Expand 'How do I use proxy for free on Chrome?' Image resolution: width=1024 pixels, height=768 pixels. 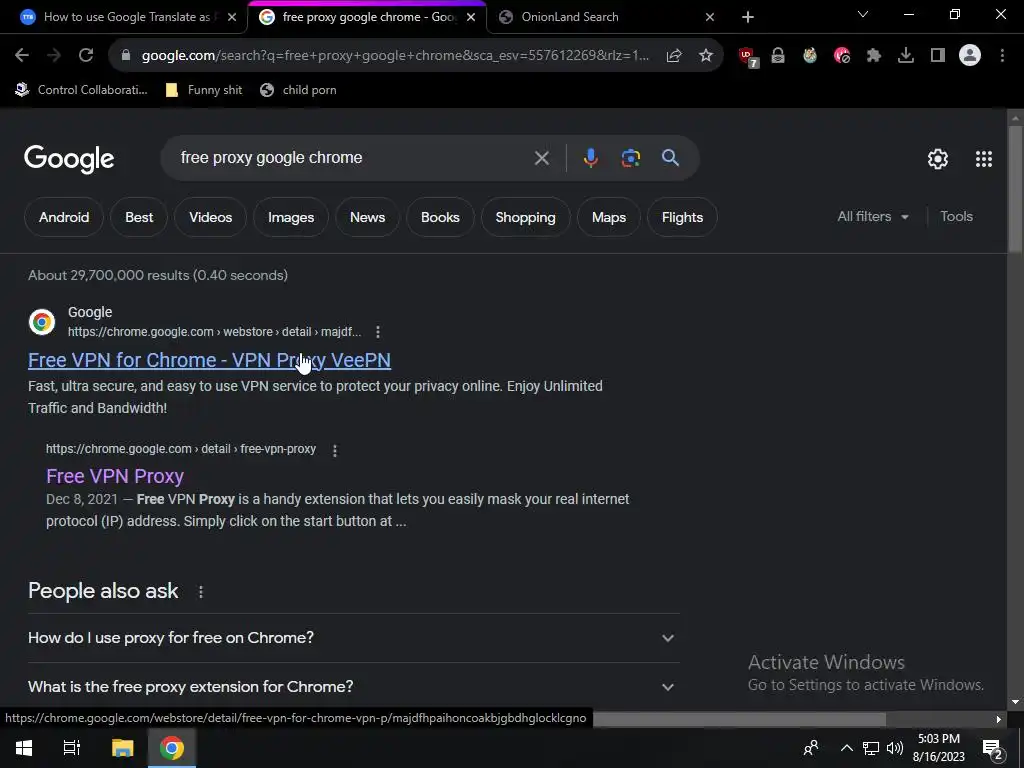coord(353,638)
